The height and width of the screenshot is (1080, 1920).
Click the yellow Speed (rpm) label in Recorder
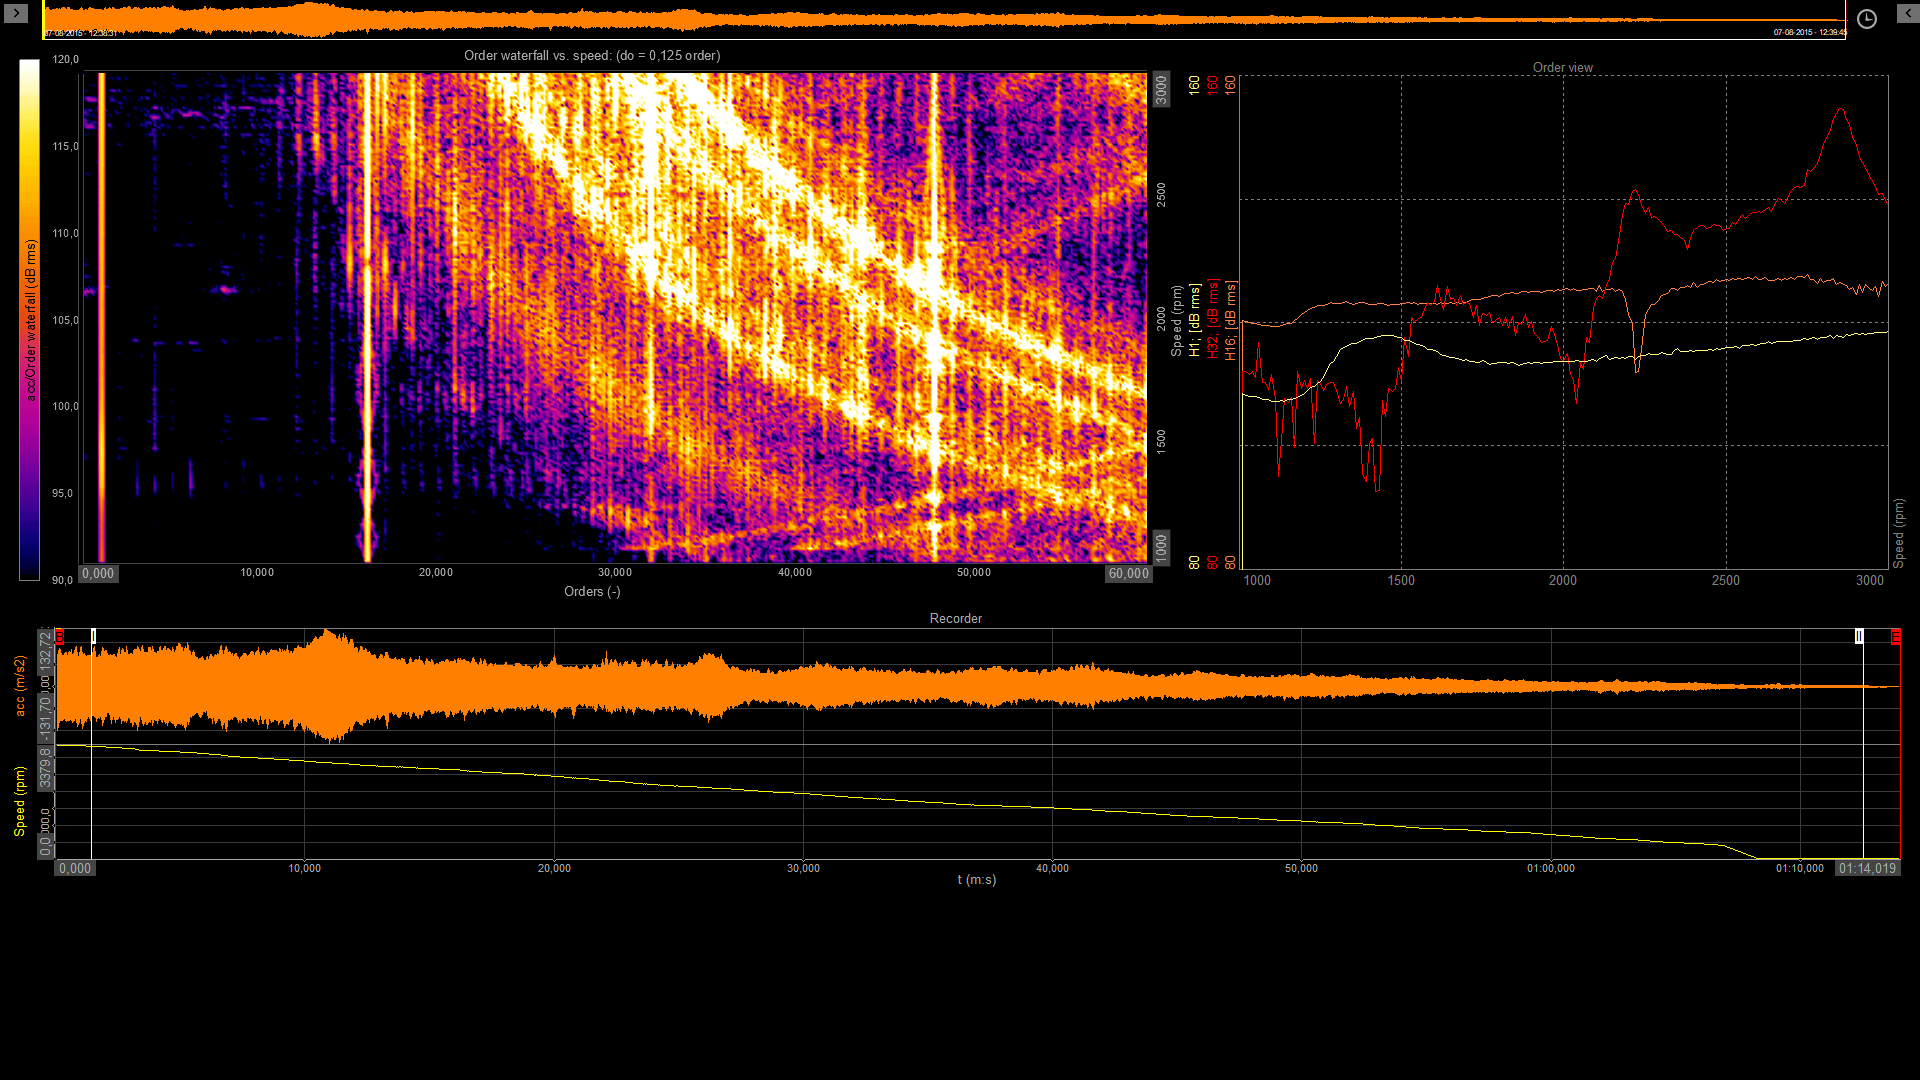[20, 801]
